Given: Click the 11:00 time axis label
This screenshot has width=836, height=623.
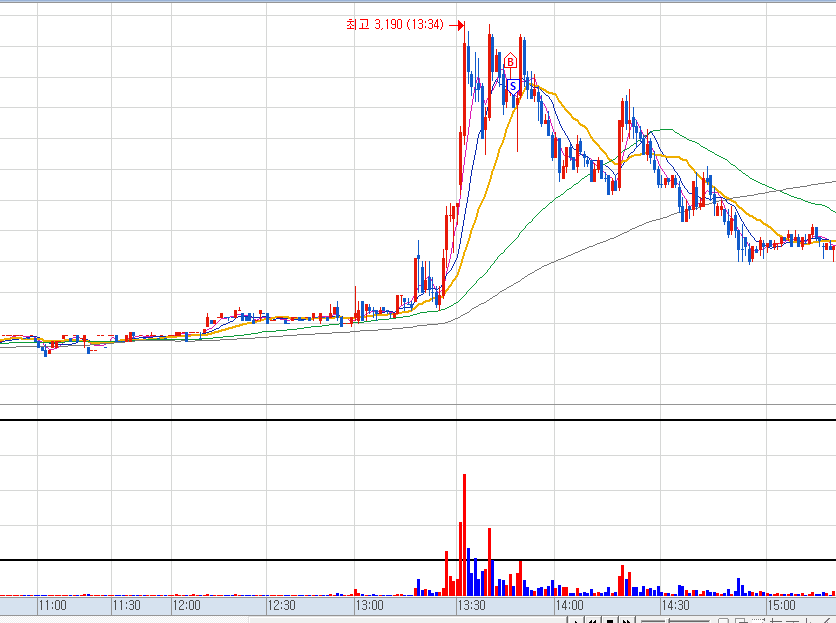Looking at the screenshot, I should click(52, 605).
